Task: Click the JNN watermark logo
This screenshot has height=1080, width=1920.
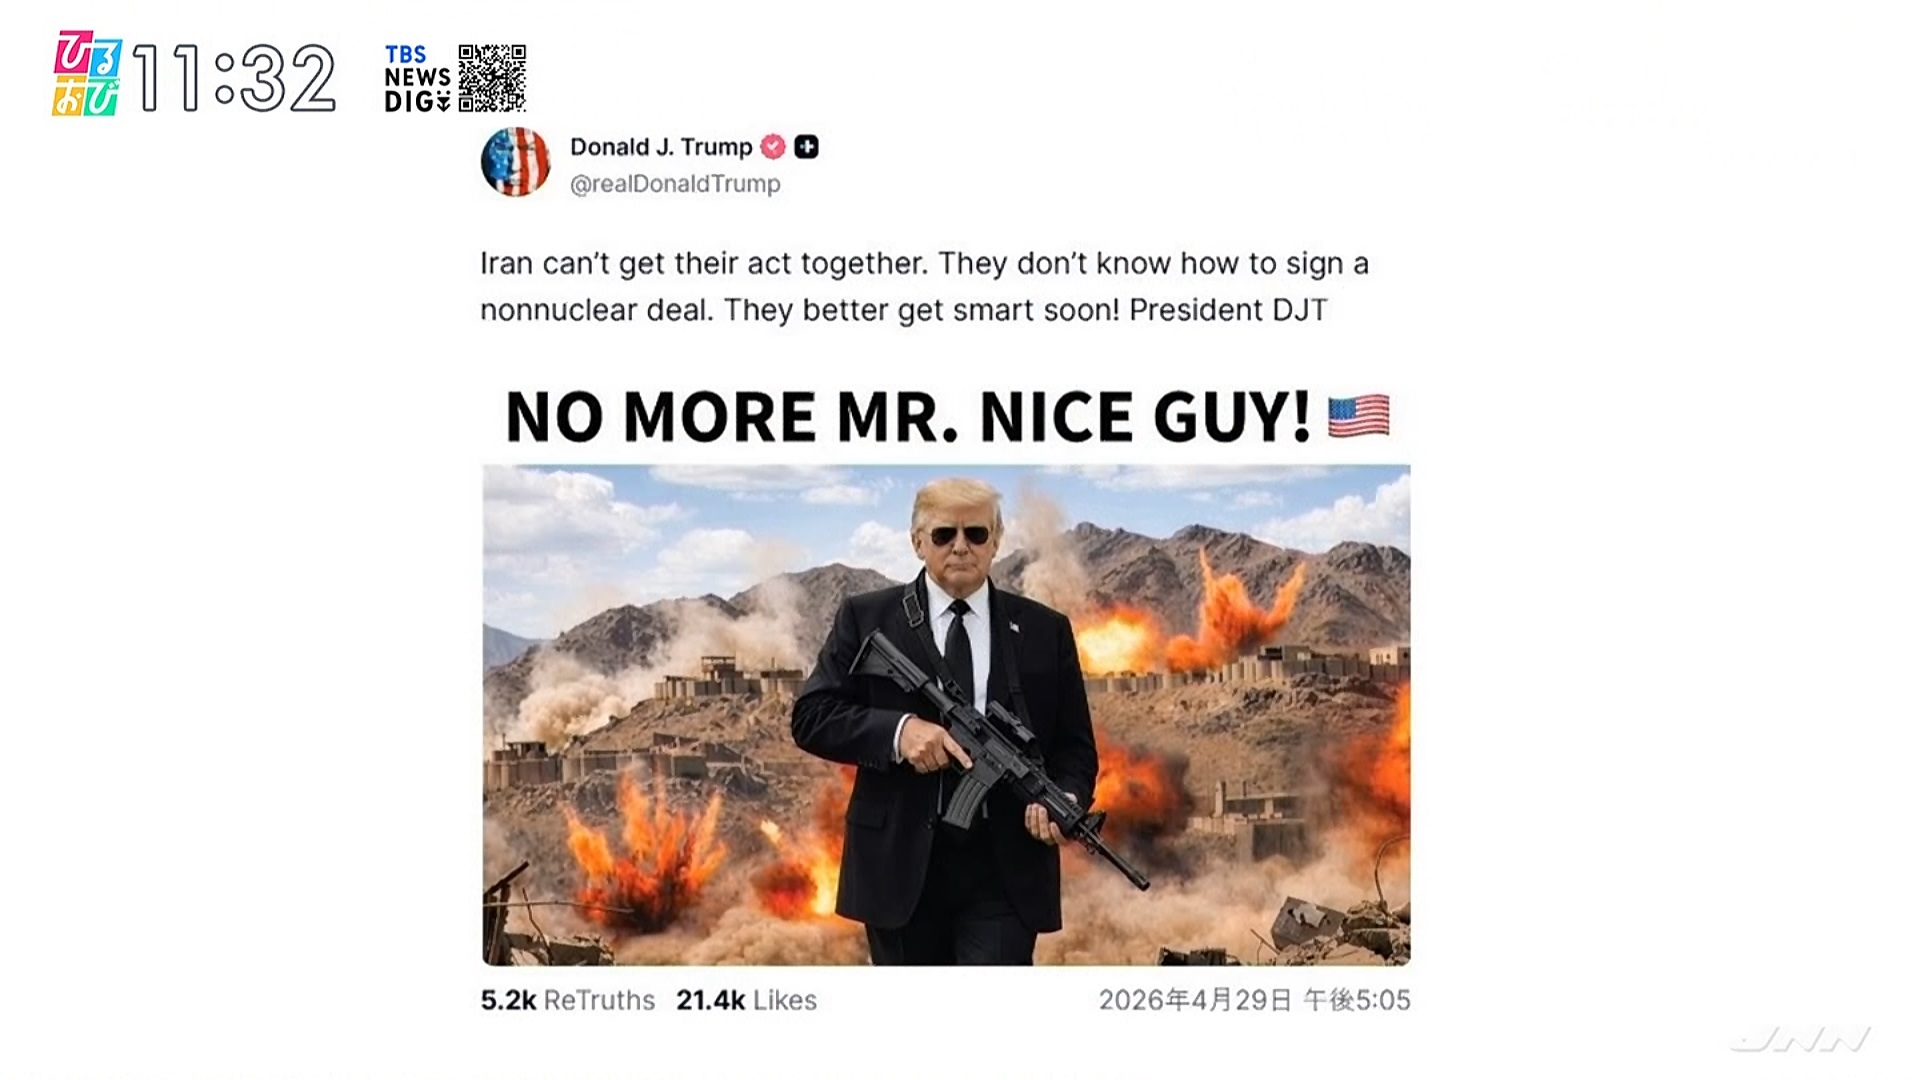Action: point(1801,1040)
